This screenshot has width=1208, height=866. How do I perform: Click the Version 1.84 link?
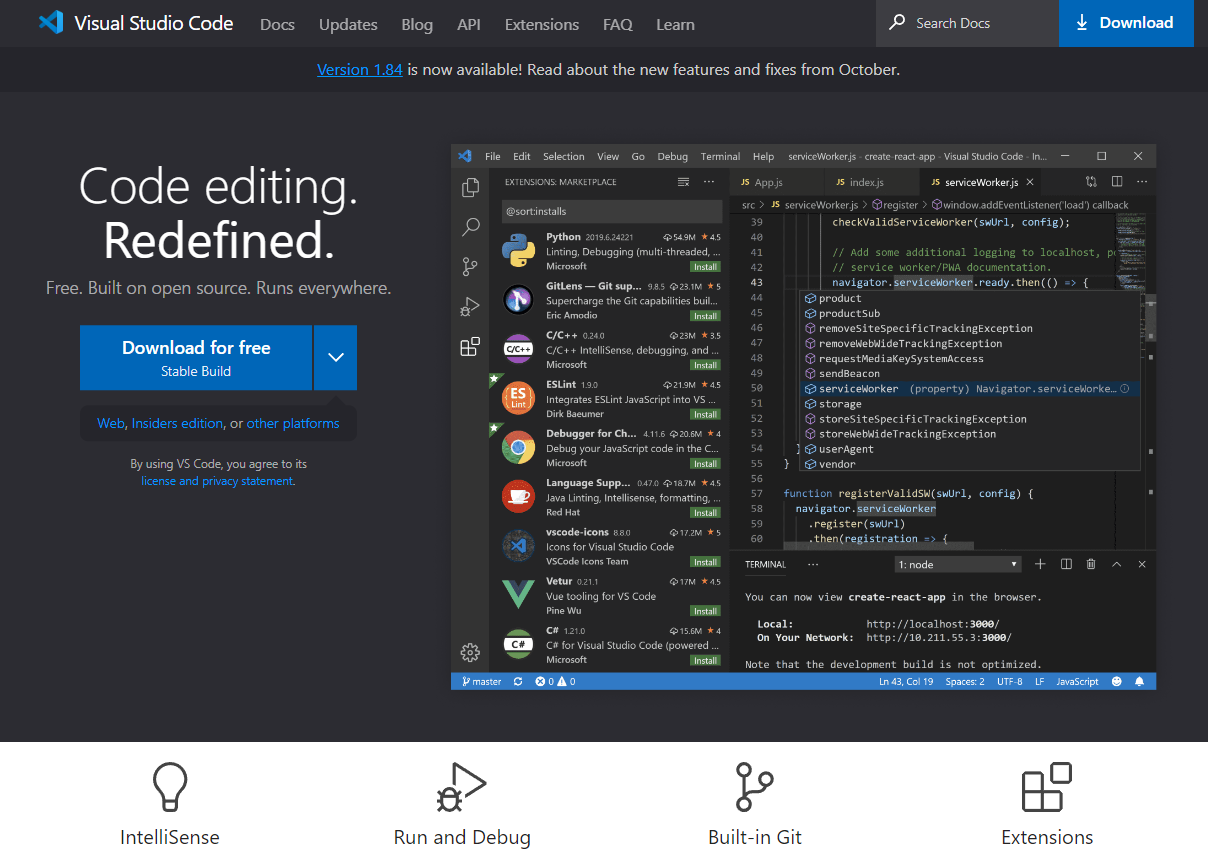click(x=359, y=69)
